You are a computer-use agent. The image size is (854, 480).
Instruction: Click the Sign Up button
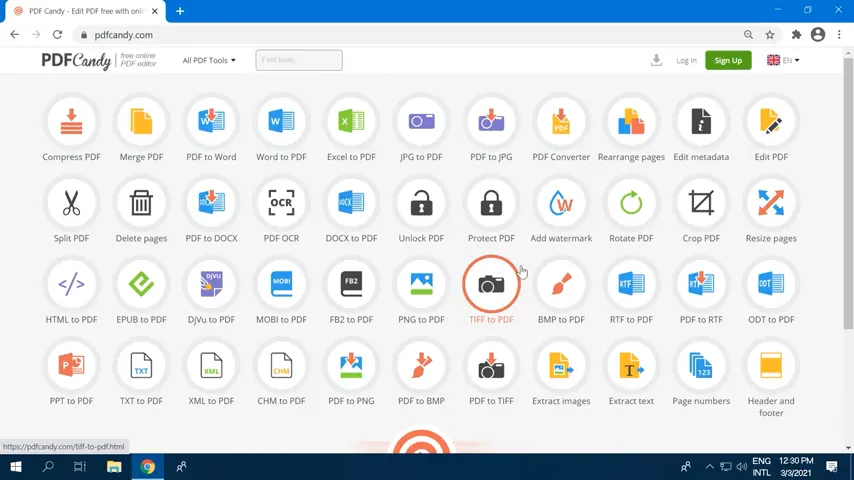[728, 60]
